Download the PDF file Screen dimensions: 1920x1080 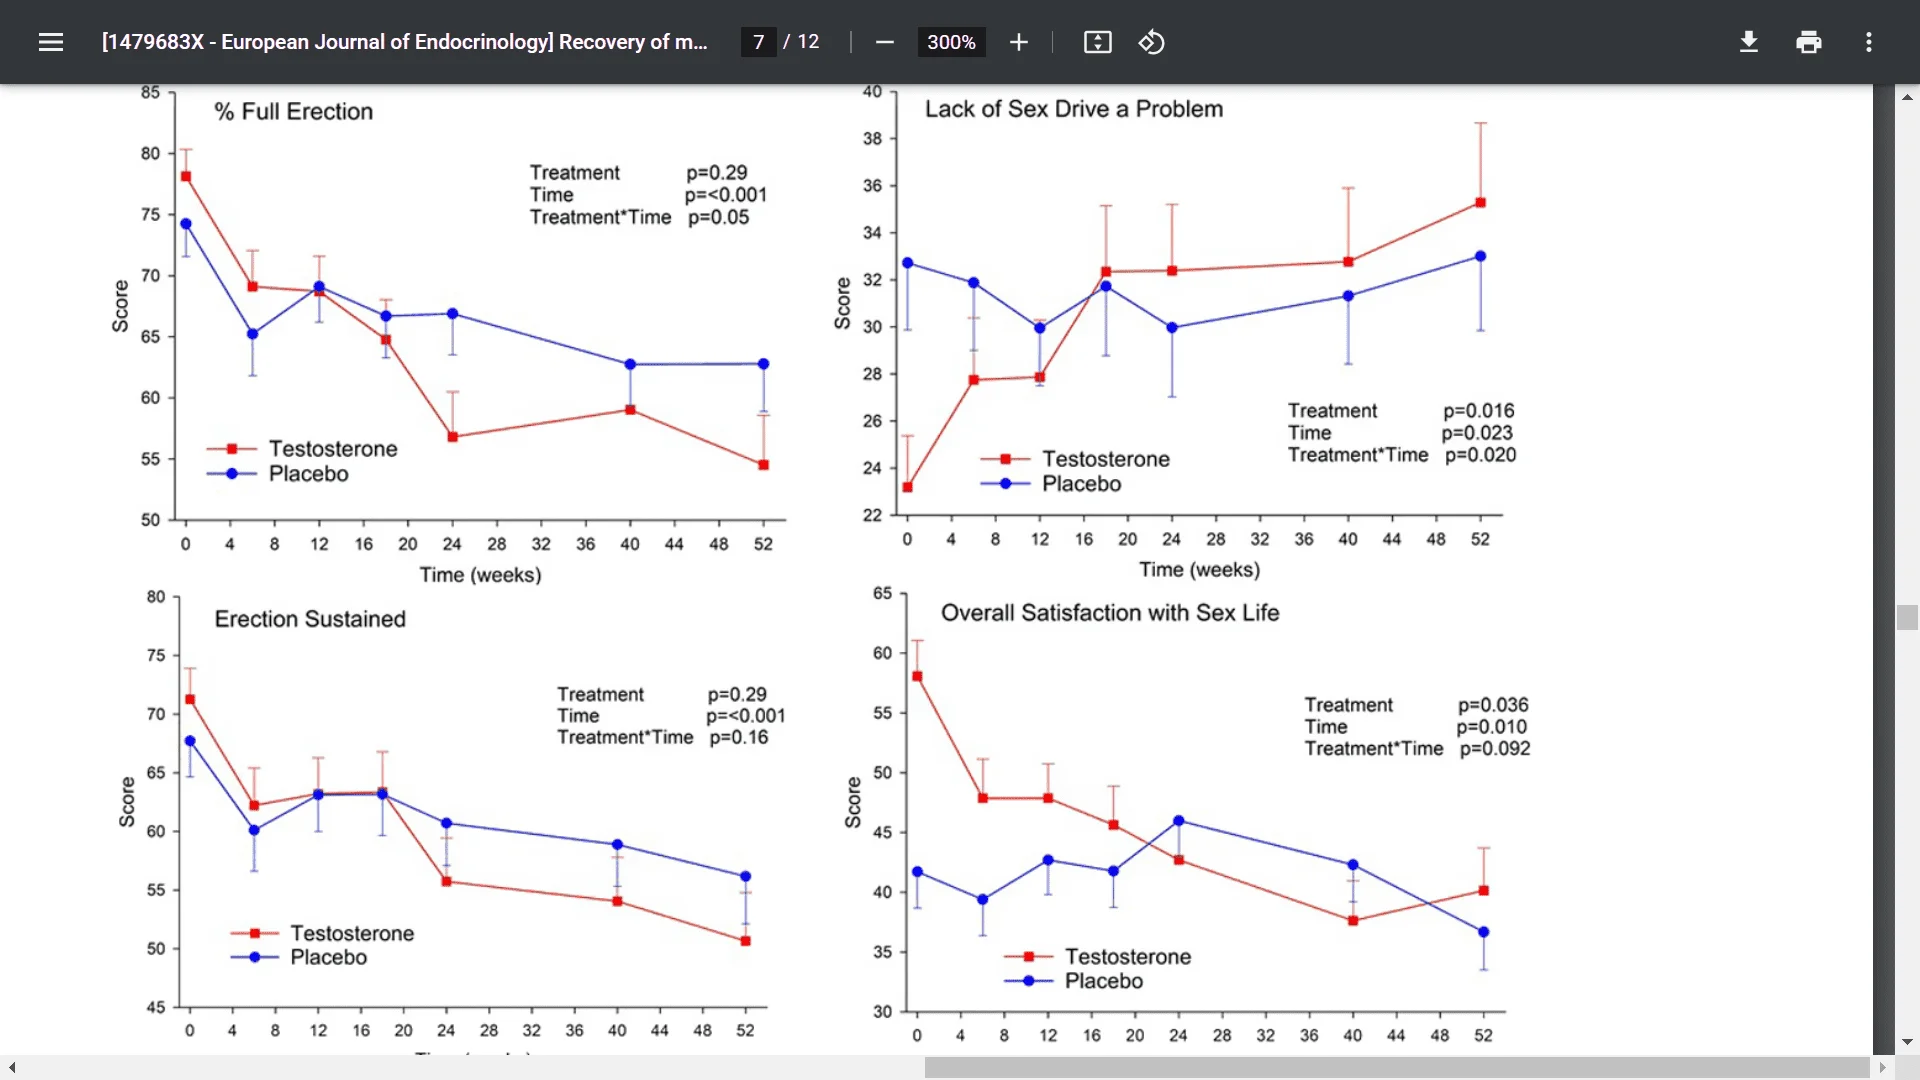tap(1749, 42)
